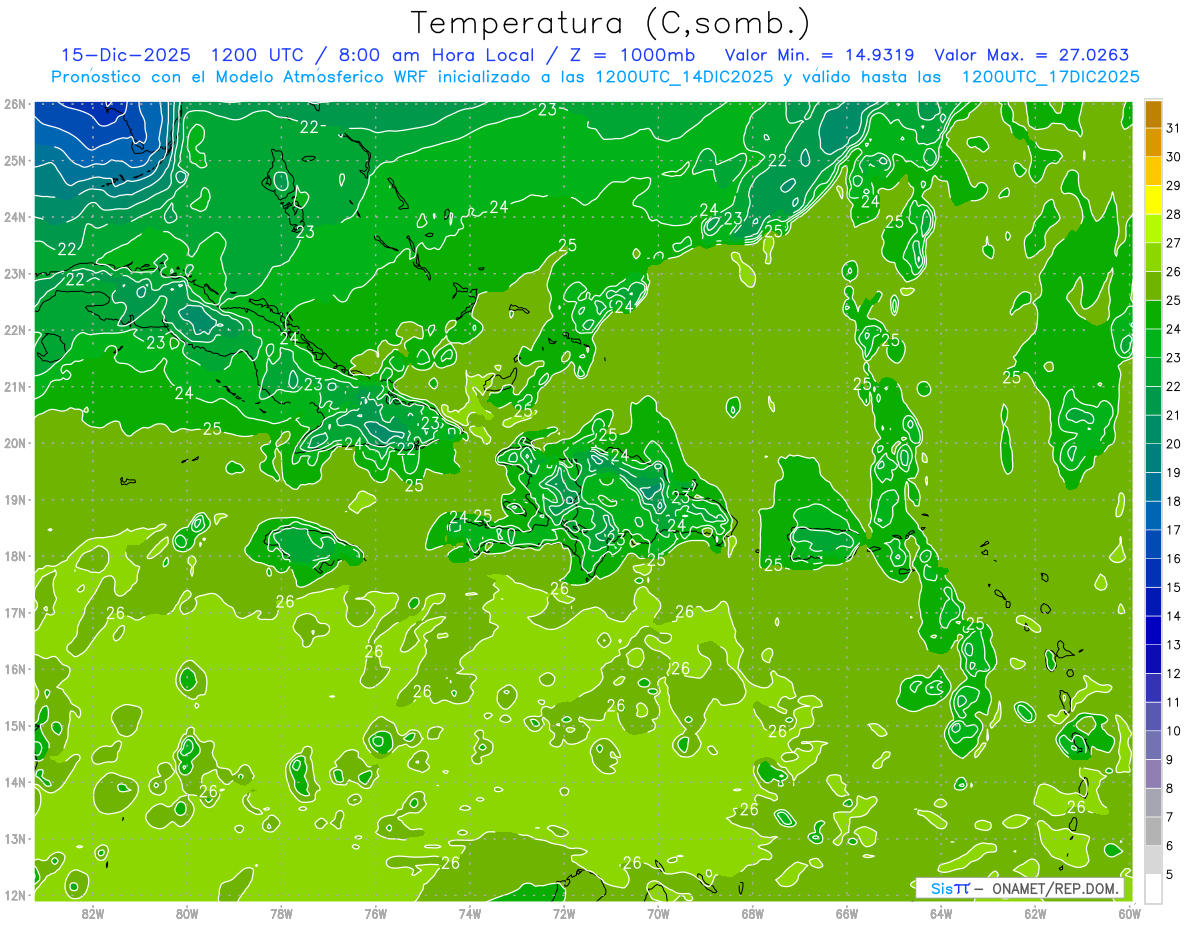Click the 70W longitude axis label
This screenshot has height=927, width=1200.
(658, 913)
